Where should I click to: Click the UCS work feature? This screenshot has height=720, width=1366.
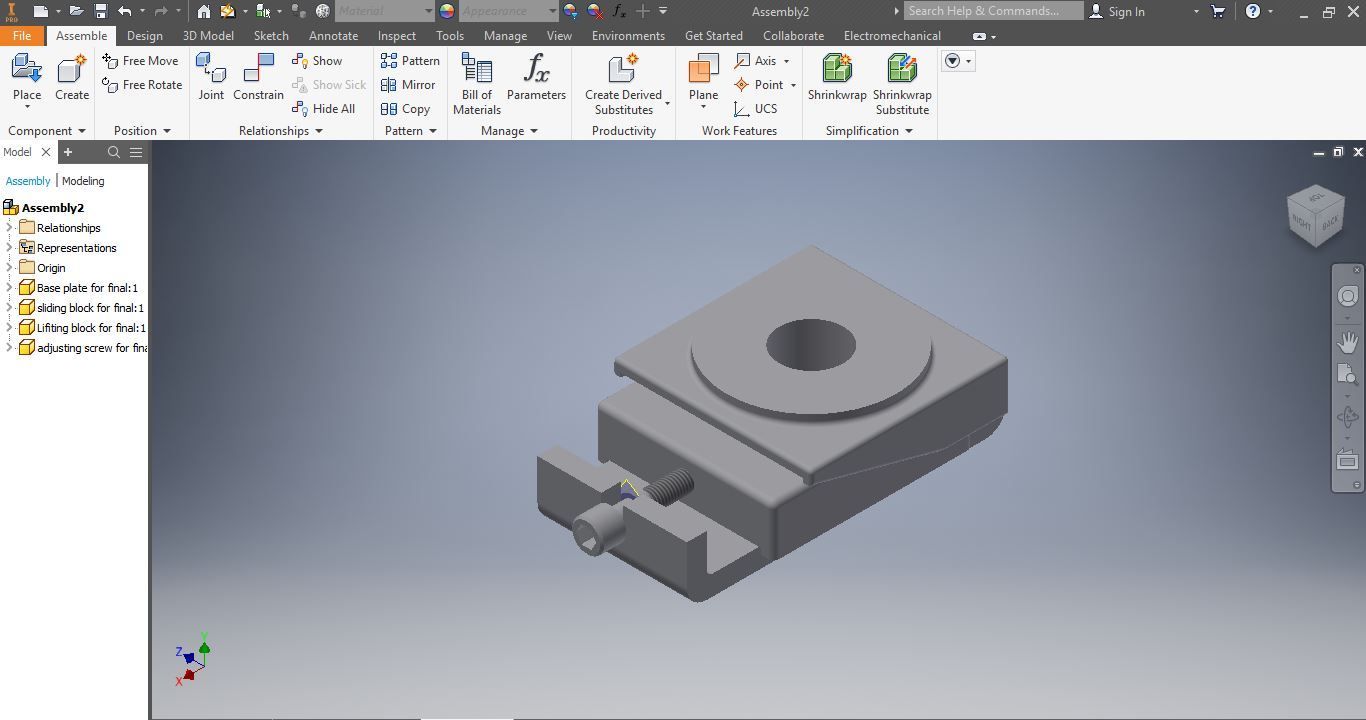point(755,109)
